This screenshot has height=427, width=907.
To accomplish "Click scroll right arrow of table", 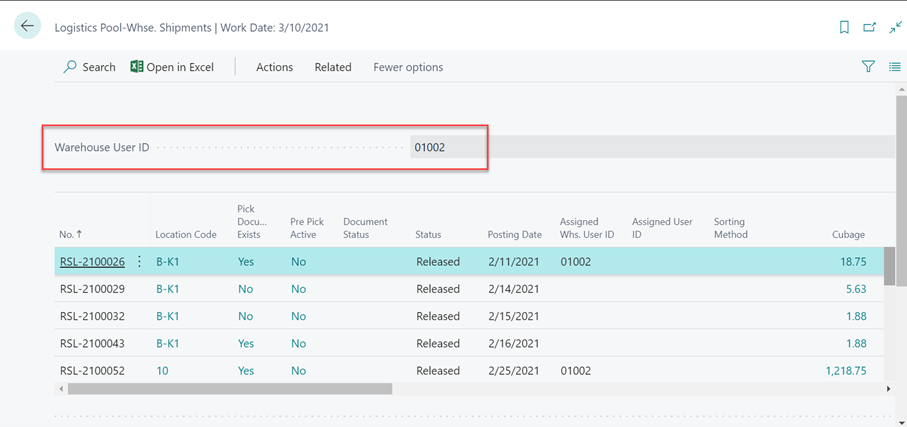I will [888, 389].
